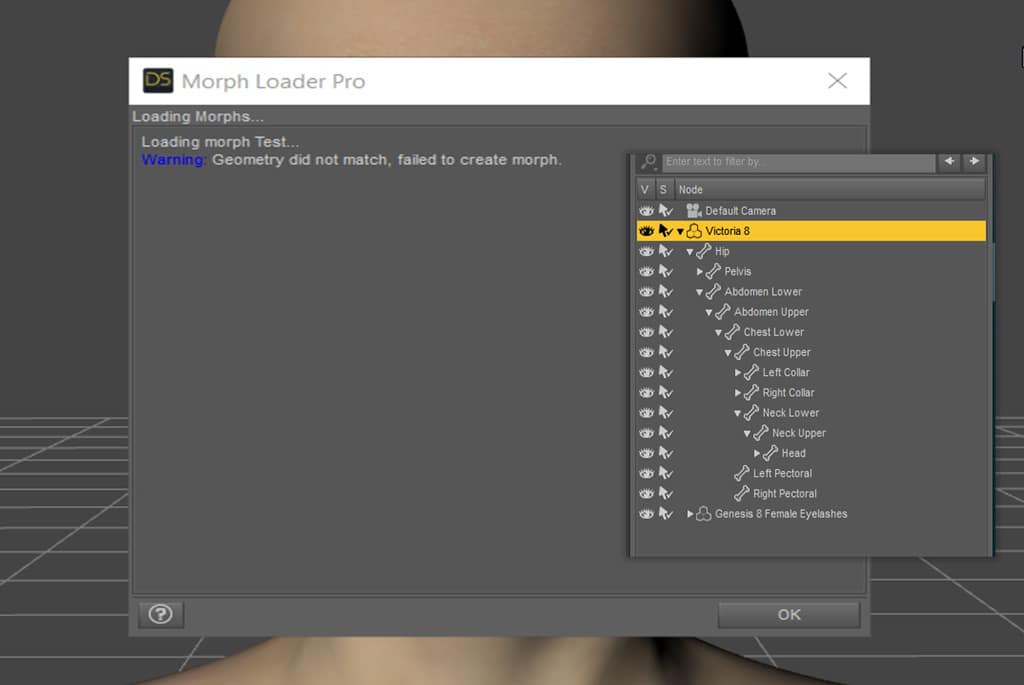Click the search magnifier icon in Scene pane
The height and width of the screenshot is (685, 1024).
(x=649, y=162)
